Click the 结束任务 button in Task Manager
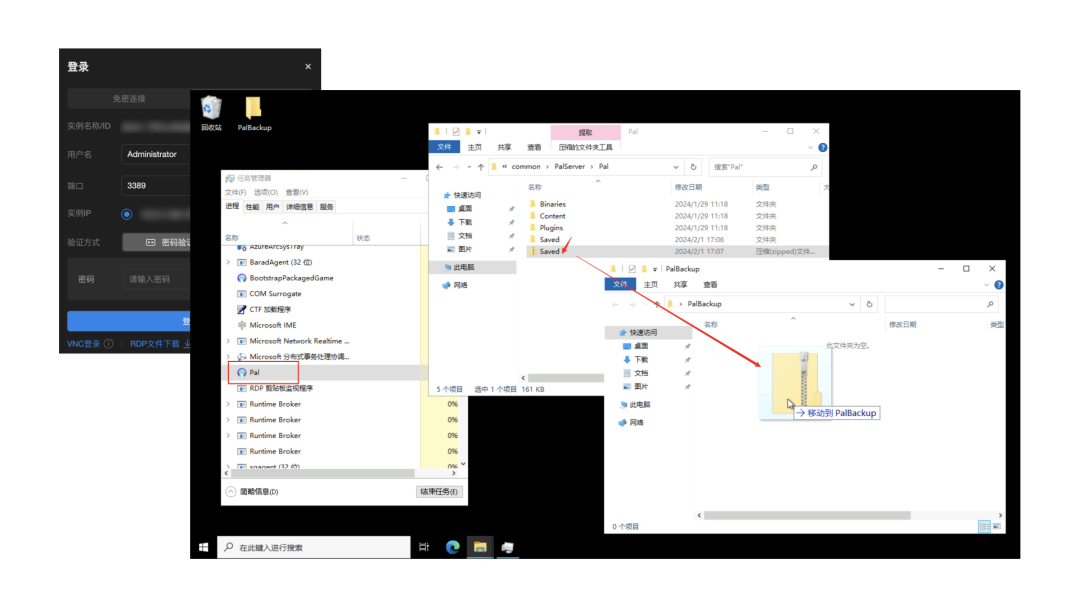1080x608 pixels. (439, 492)
